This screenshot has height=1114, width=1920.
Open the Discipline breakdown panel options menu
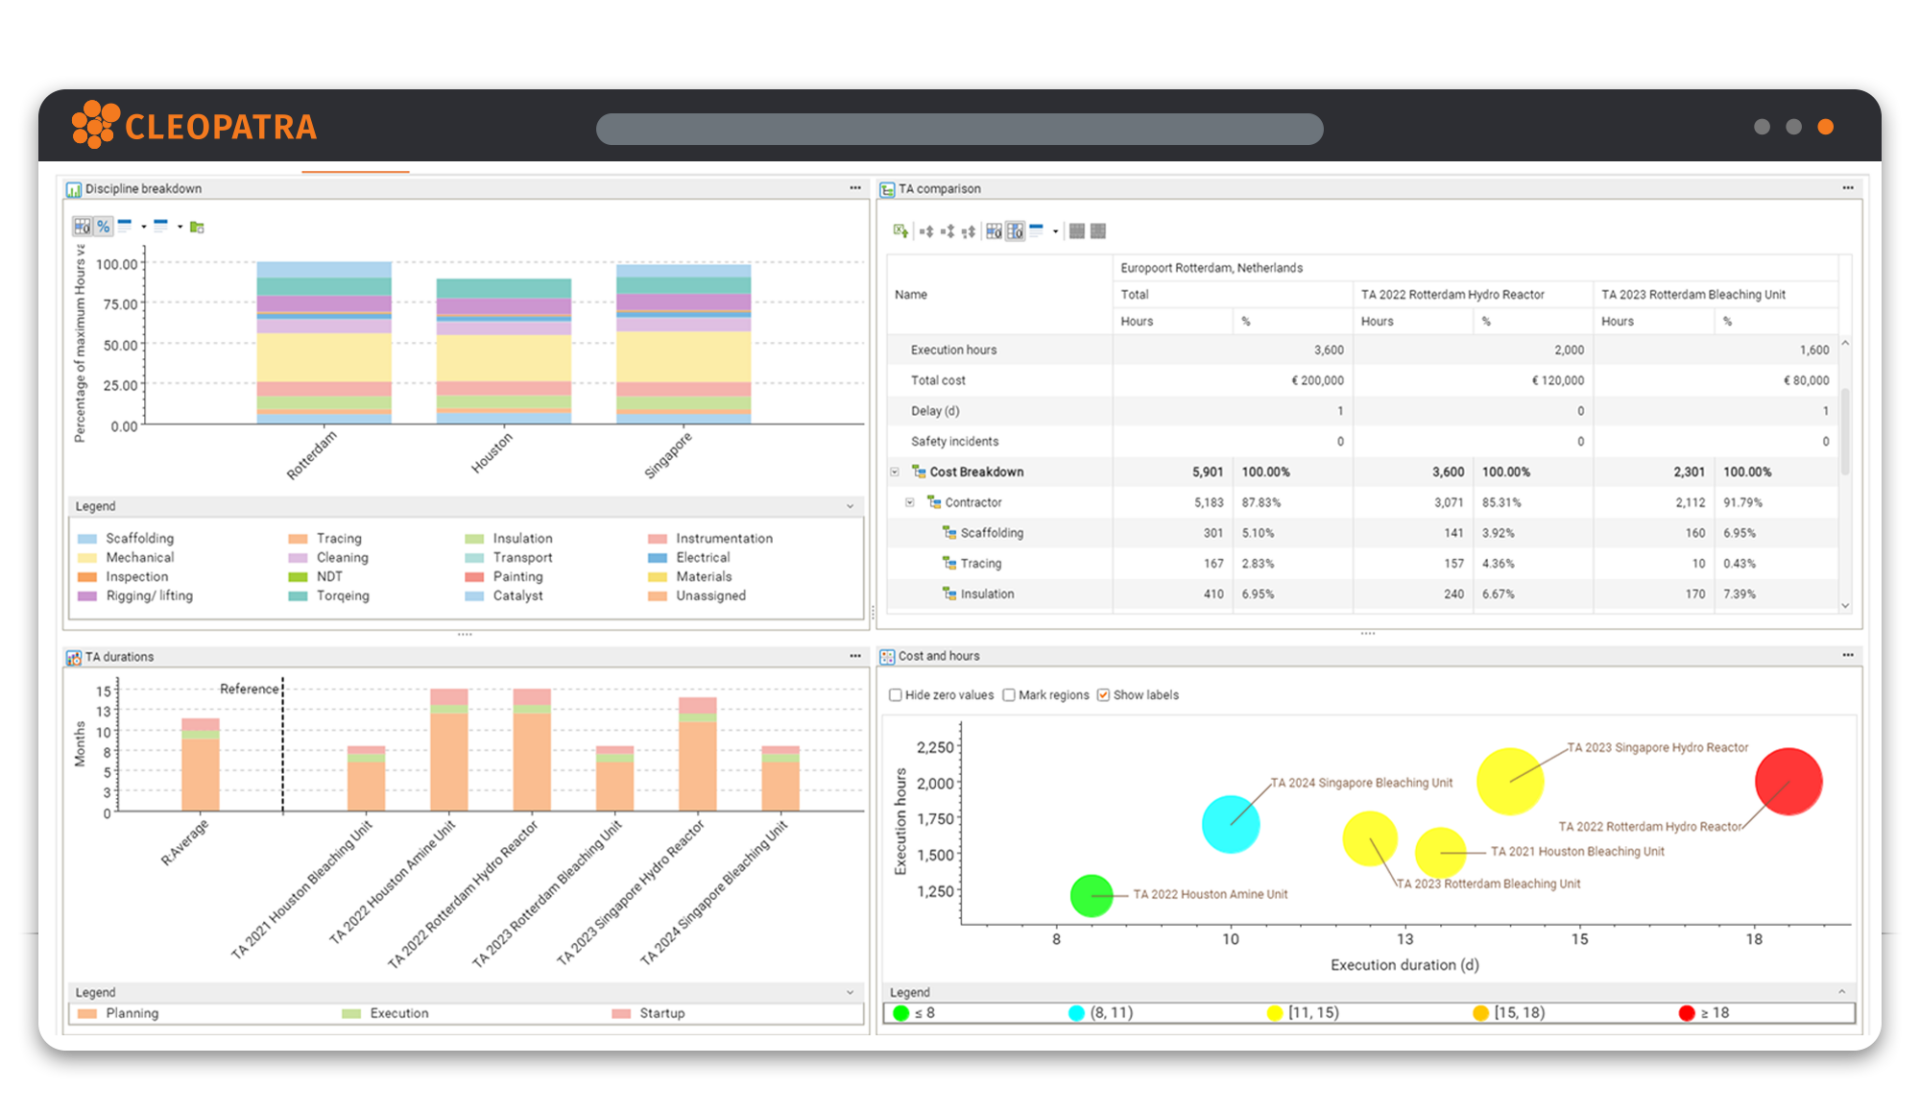855,188
